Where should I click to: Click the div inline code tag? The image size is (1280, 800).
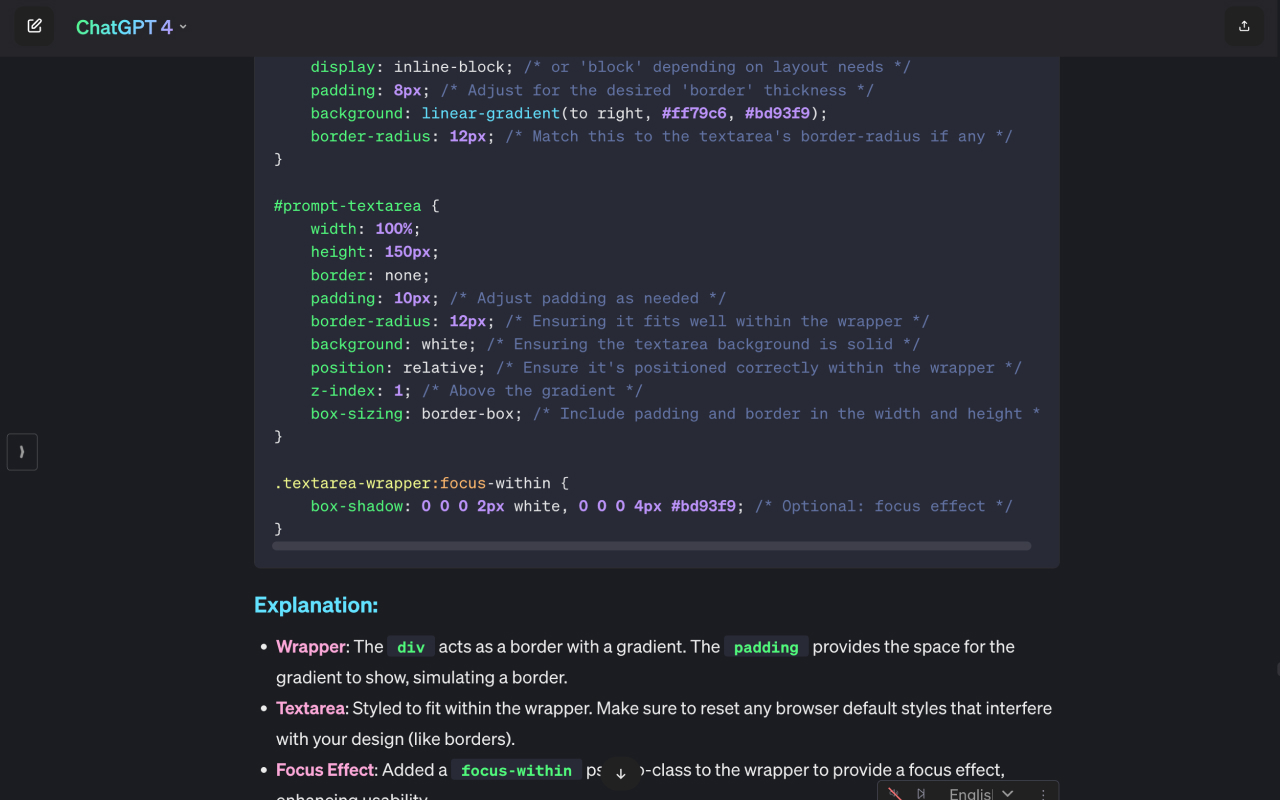pyautogui.click(x=411, y=647)
